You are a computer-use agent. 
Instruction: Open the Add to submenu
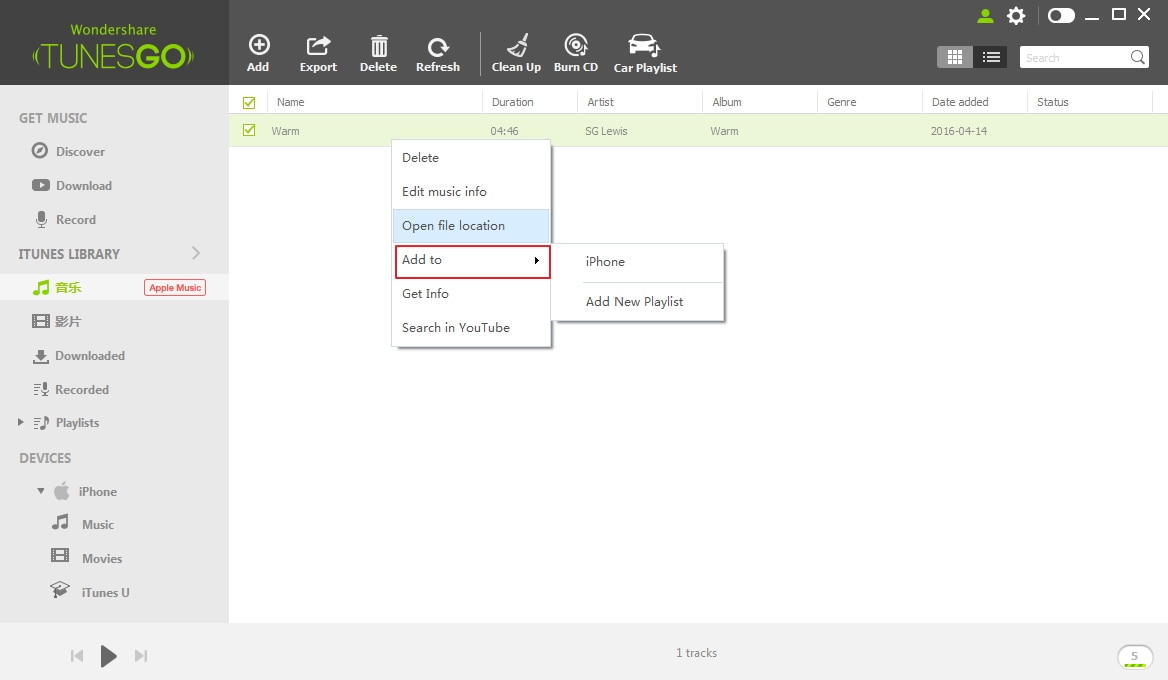click(x=472, y=261)
